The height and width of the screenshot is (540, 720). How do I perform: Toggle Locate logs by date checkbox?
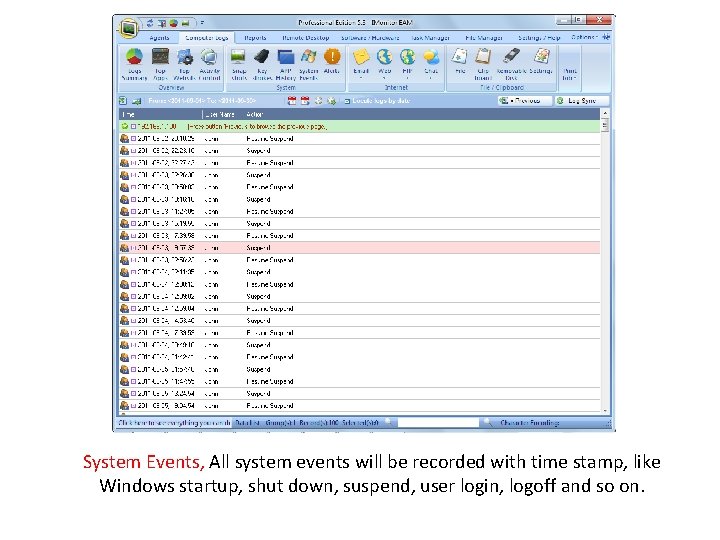tap(347, 101)
